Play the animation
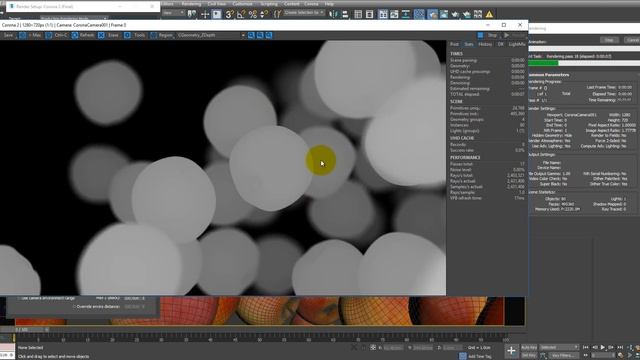 602,347
